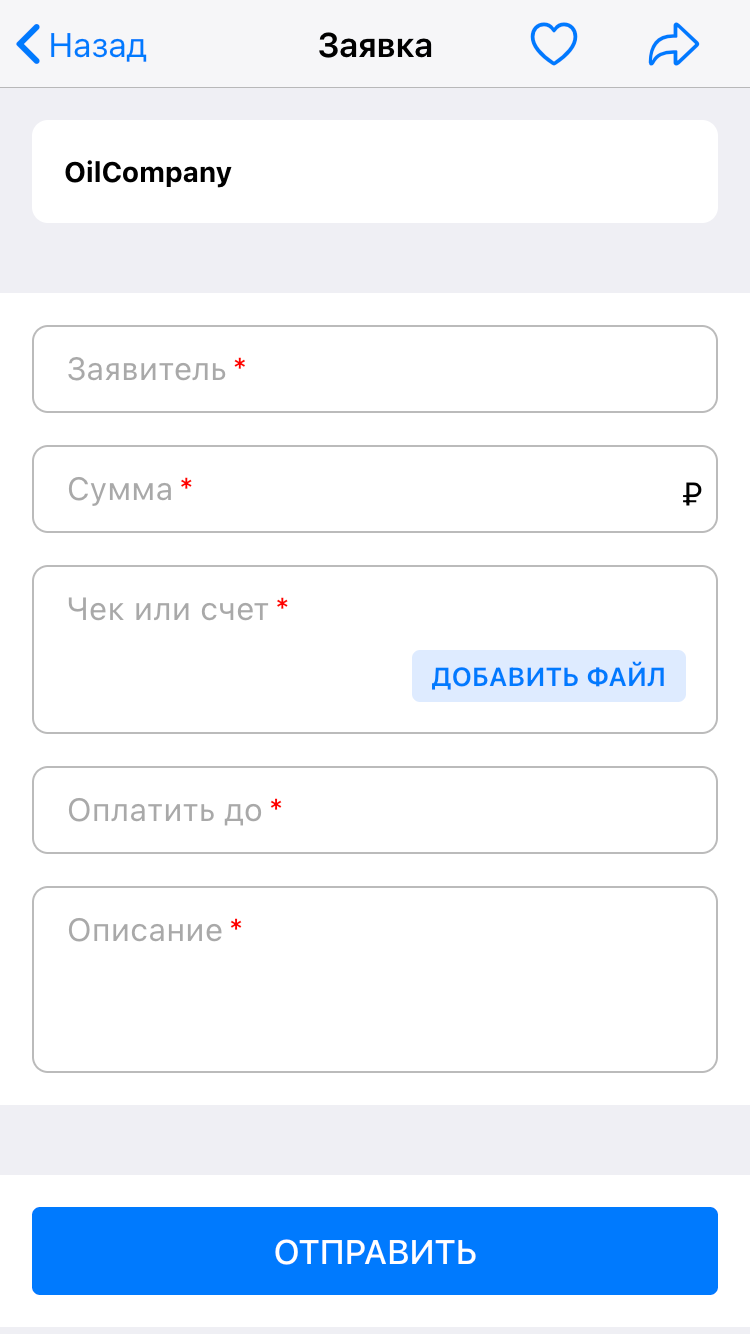Add request to favorites with heart icon

553,46
